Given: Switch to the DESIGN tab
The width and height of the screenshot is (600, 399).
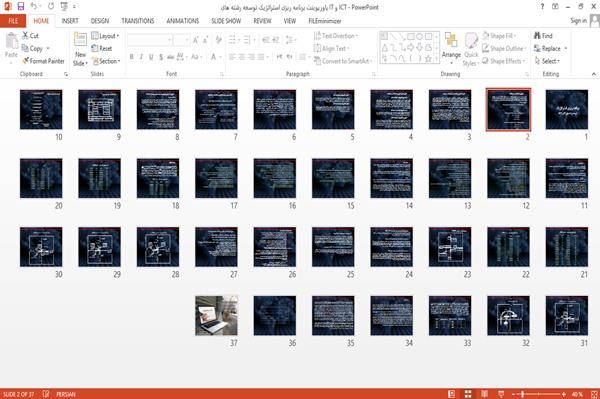Looking at the screenshot, I should click(x=99, y=21).
